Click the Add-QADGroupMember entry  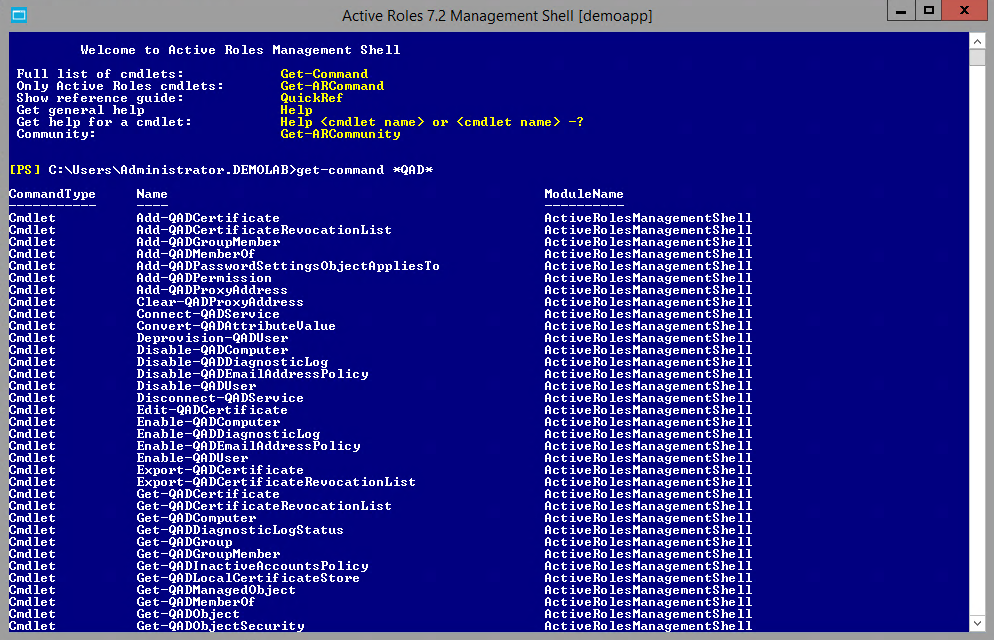(x=208, y=242)
